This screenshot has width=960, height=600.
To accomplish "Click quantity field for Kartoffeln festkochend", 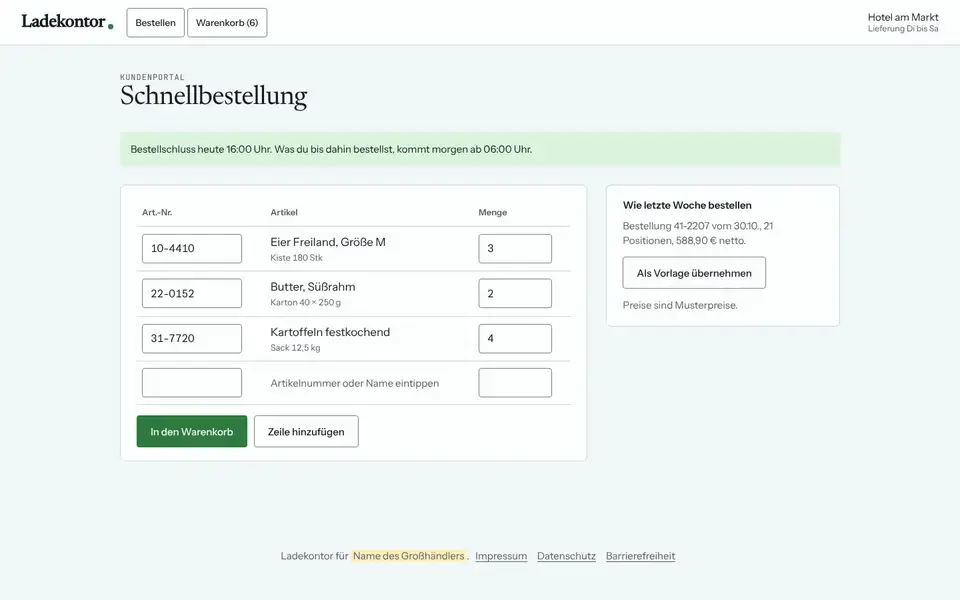I will [515, 339].
